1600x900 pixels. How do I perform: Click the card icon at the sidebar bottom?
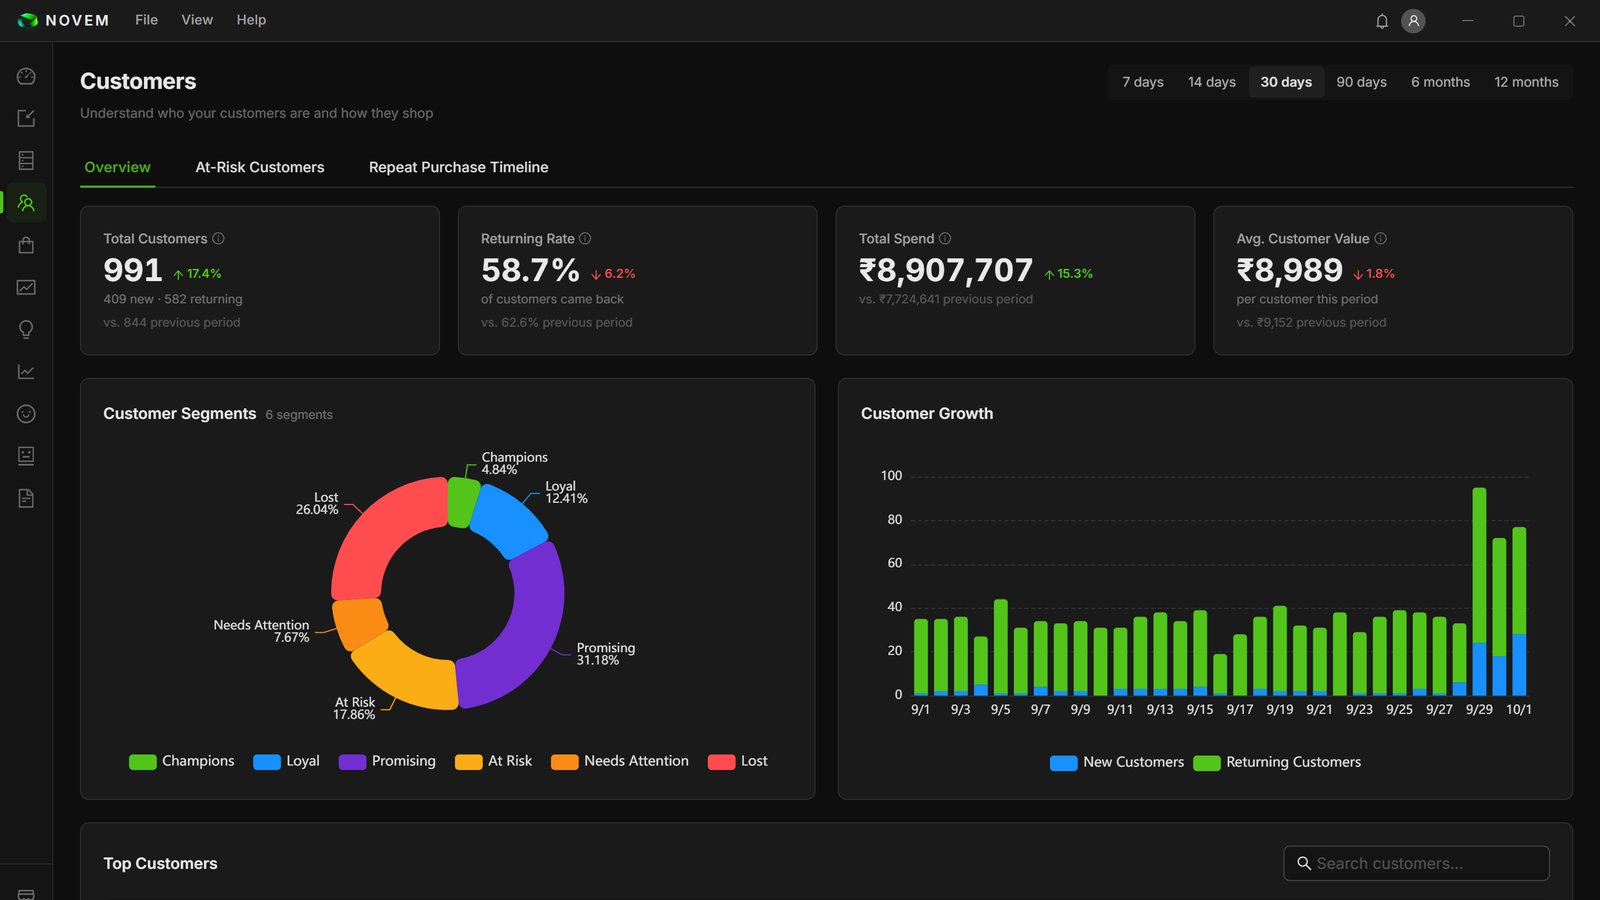(x=26, y=894)
